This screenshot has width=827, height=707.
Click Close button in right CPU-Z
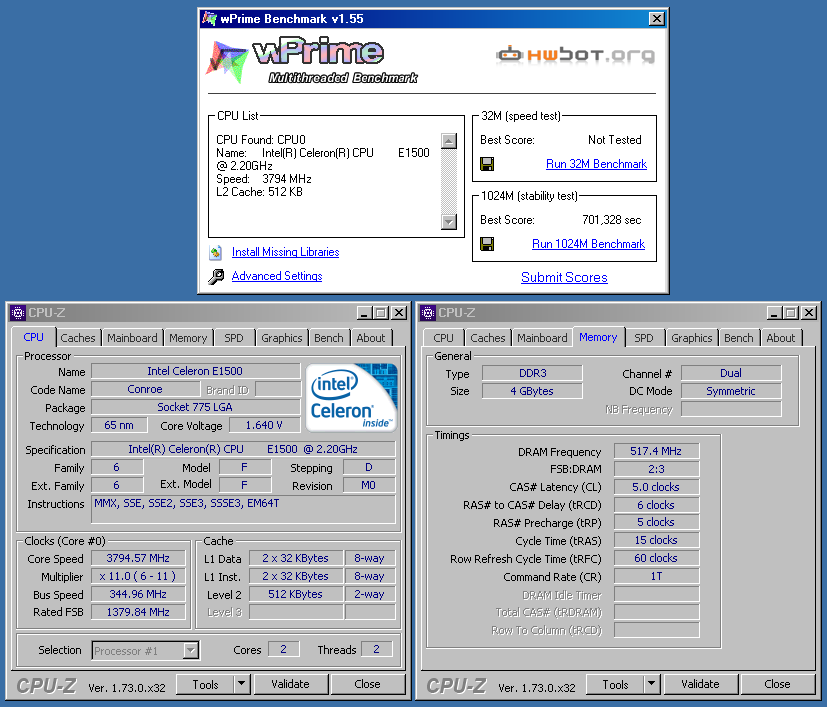(777, 684)
